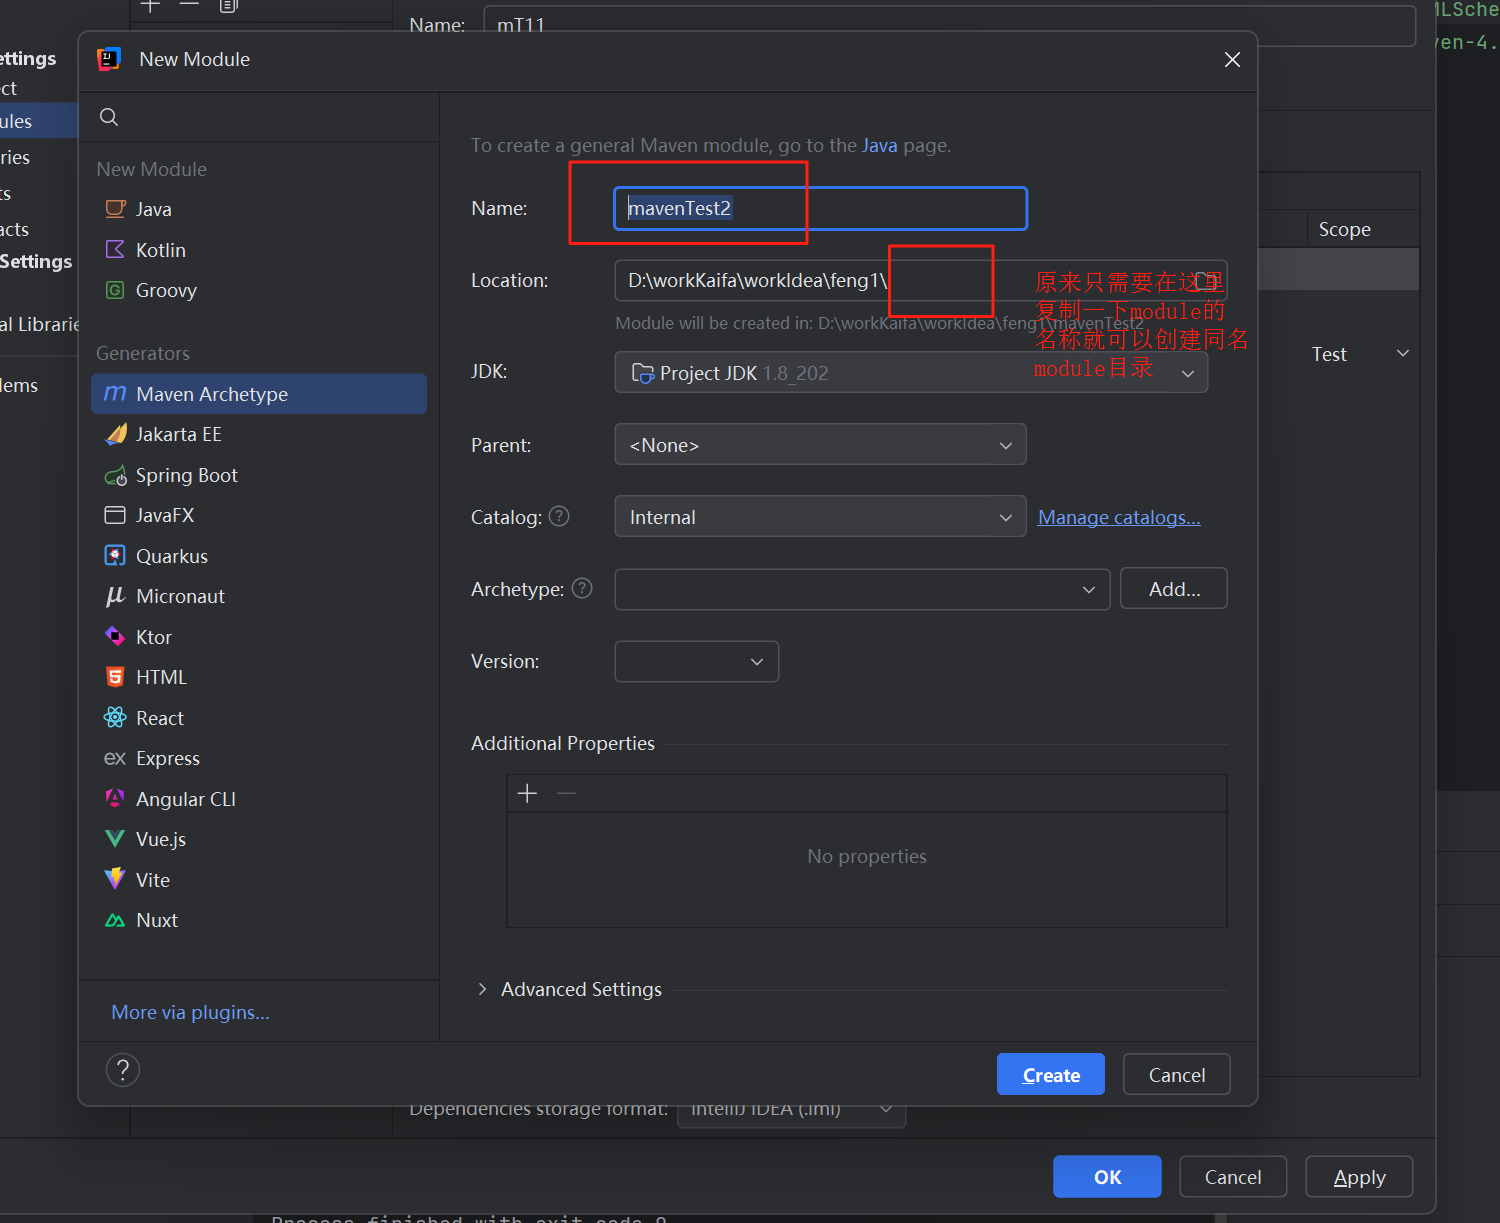1500x1223 pixels.
Task: Click the mT11 name field in background window
Action: pyautogui.click(x=950, y=25)
